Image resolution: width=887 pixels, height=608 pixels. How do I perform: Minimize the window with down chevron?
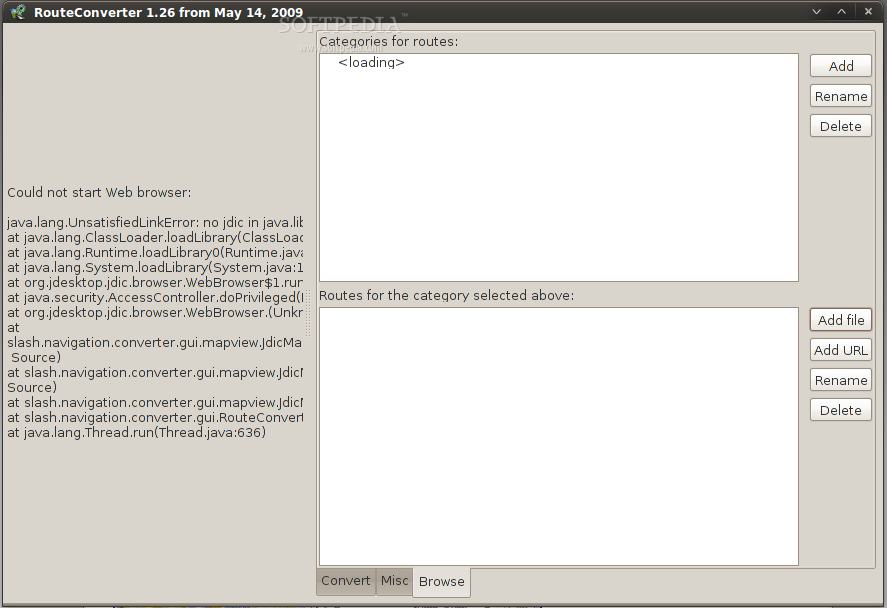[x=816, y=11]
